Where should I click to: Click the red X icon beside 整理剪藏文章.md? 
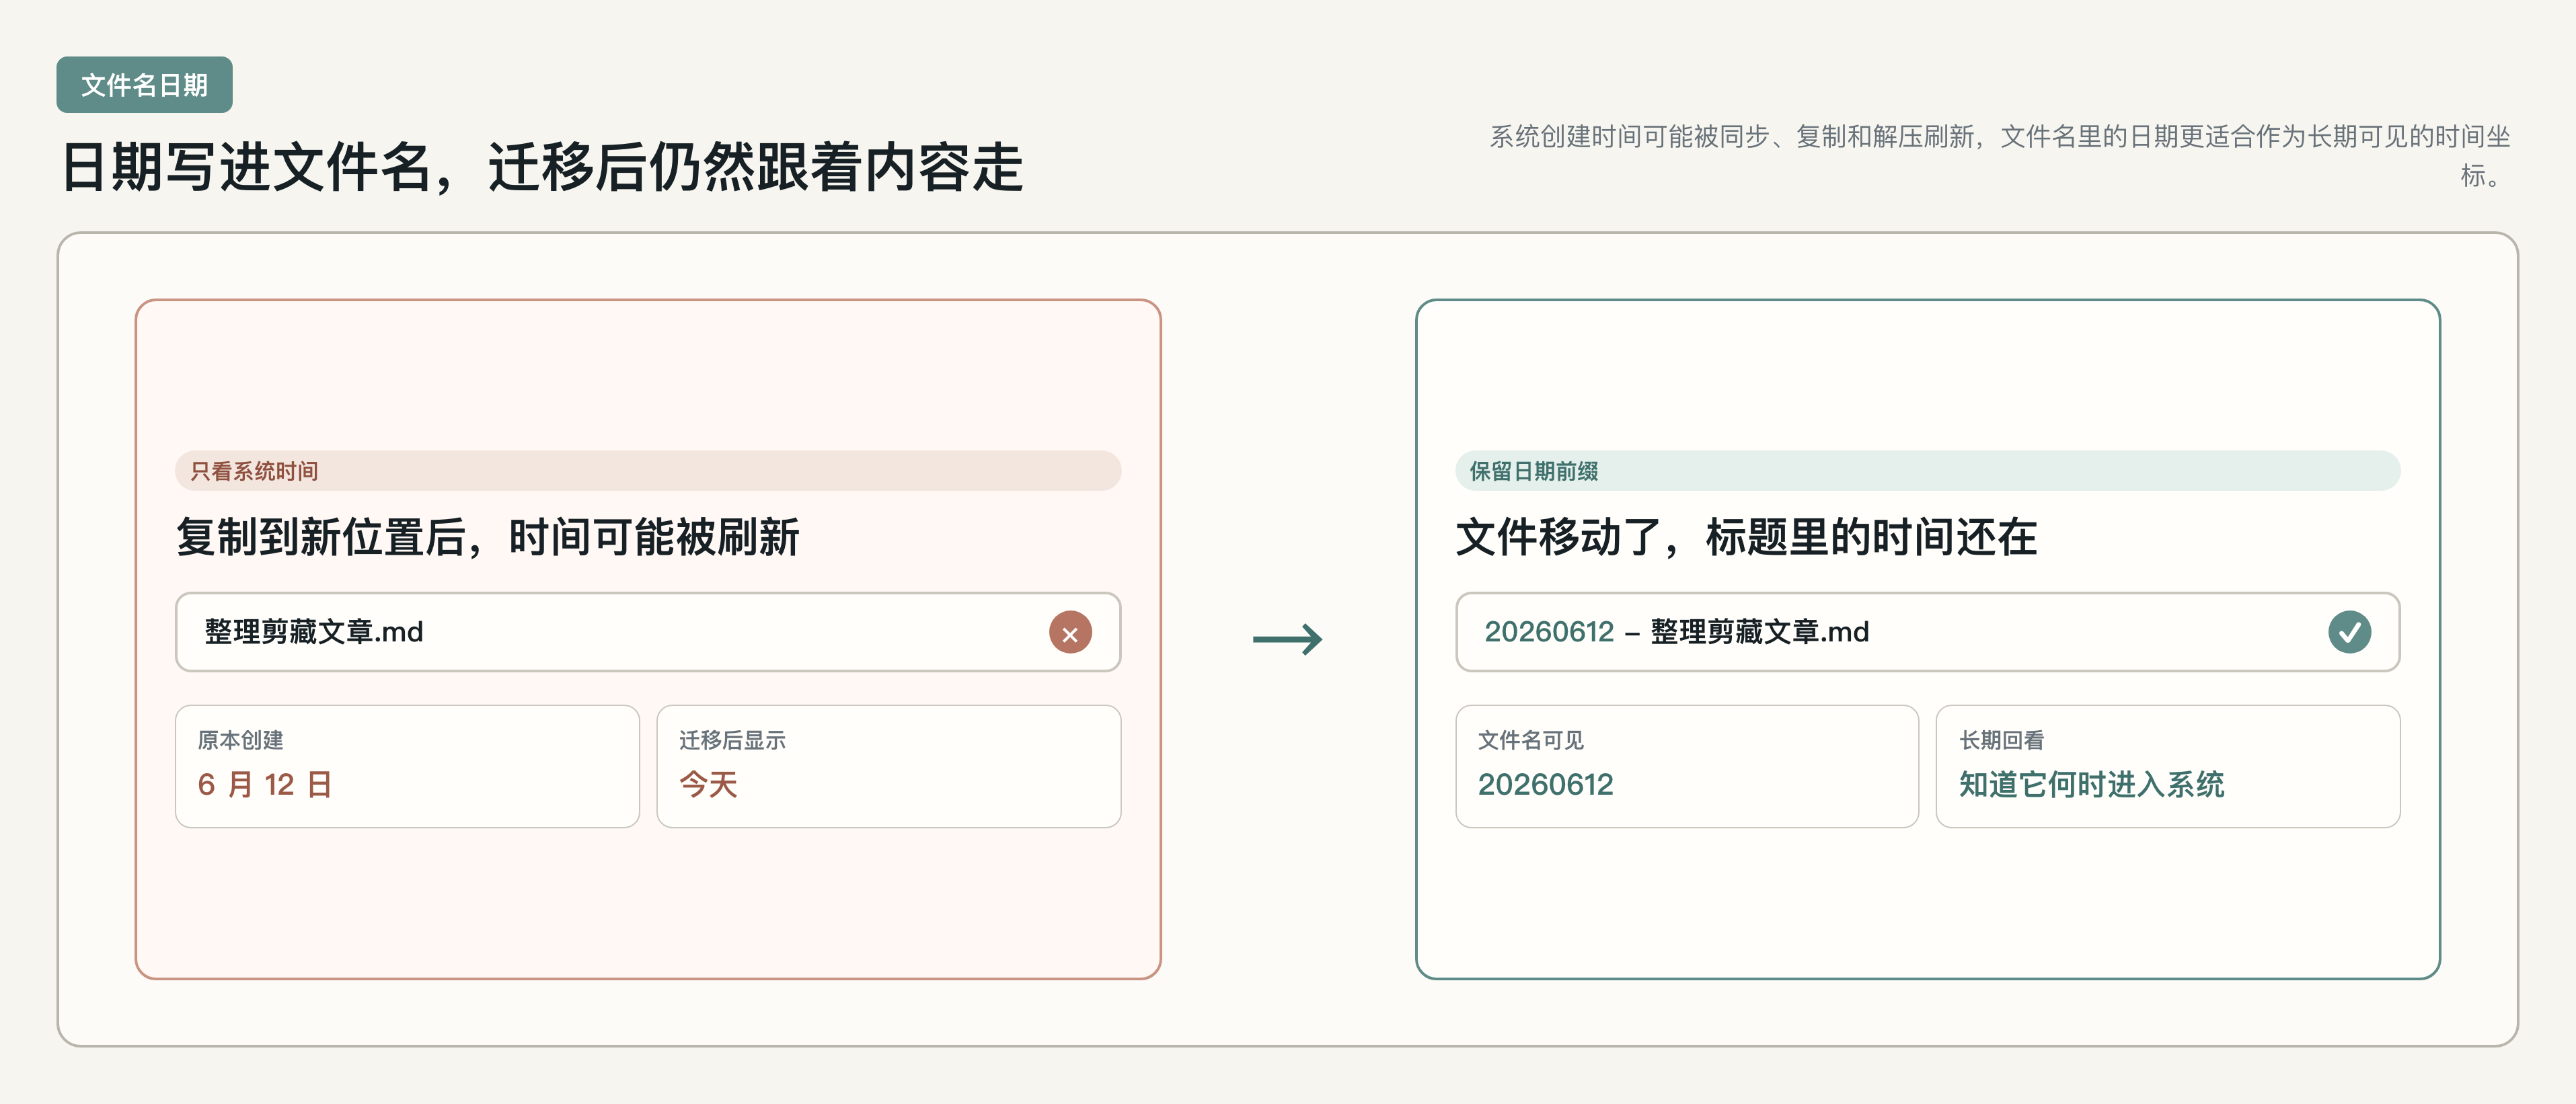click(1070, 632)
